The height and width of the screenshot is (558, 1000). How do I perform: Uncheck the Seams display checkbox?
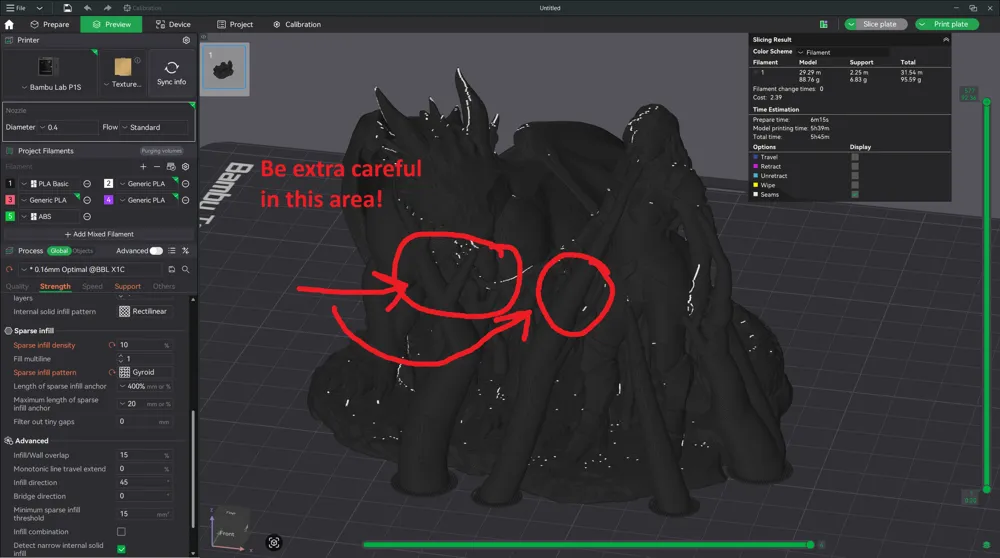point(855,195)
